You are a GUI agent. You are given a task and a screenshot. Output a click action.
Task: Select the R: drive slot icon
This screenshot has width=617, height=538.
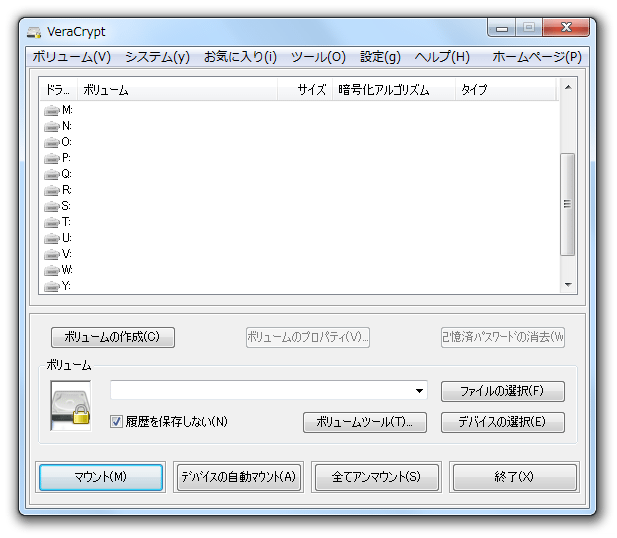coord(52,190)
